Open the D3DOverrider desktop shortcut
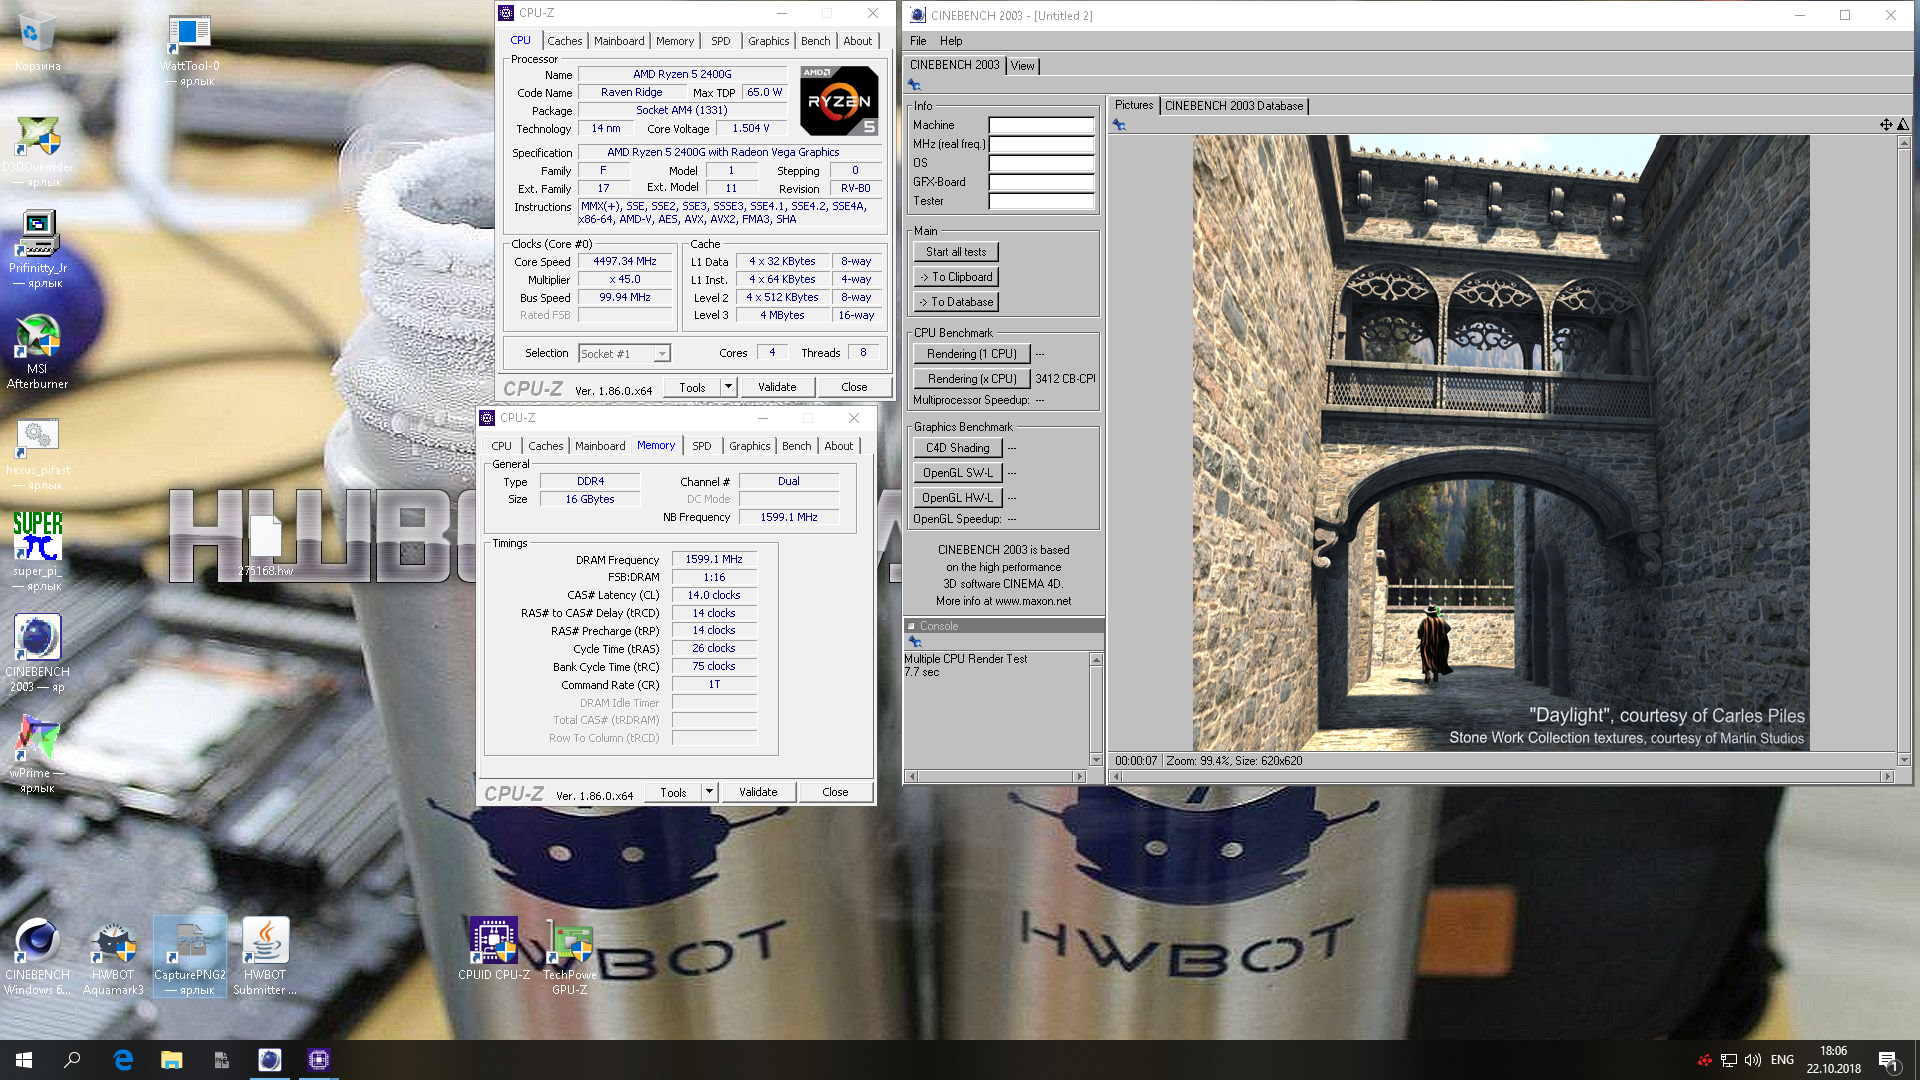Screen dimensions: 1920x1080 click(37, 150)
